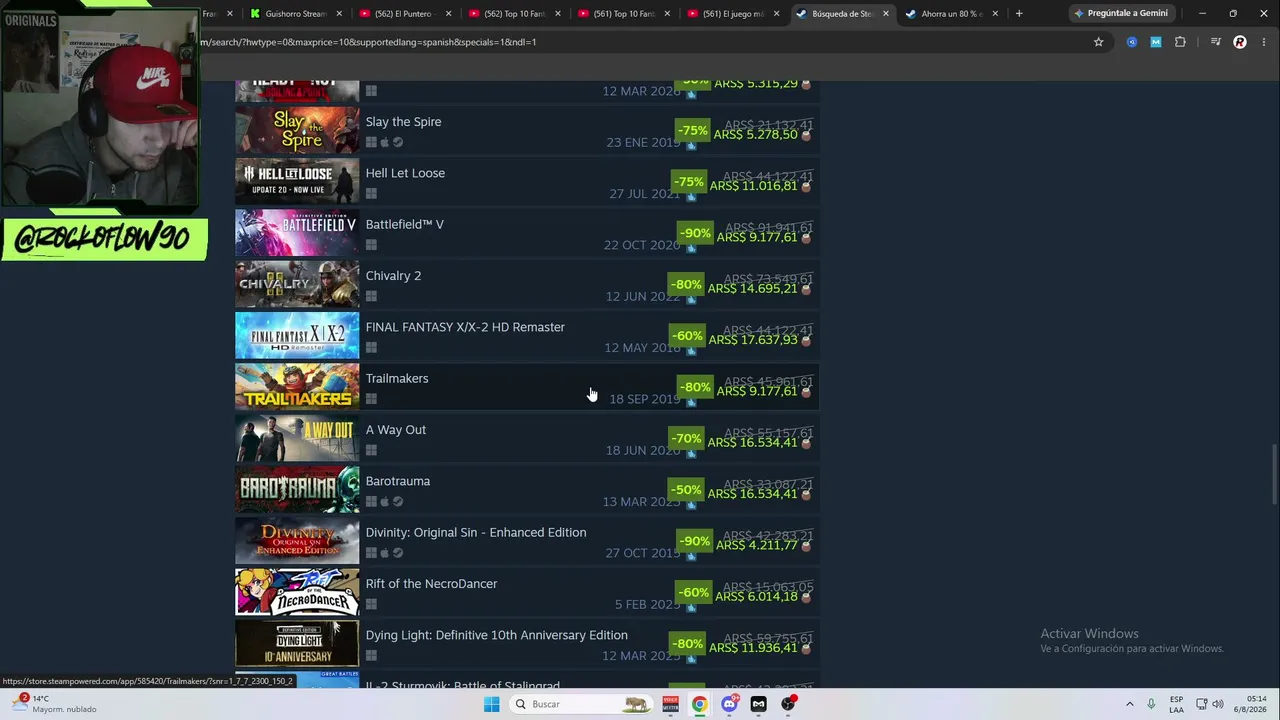Click the price ARS$ 4.211,77
The height and width of the screenshot is (720, 1280).
757,545
